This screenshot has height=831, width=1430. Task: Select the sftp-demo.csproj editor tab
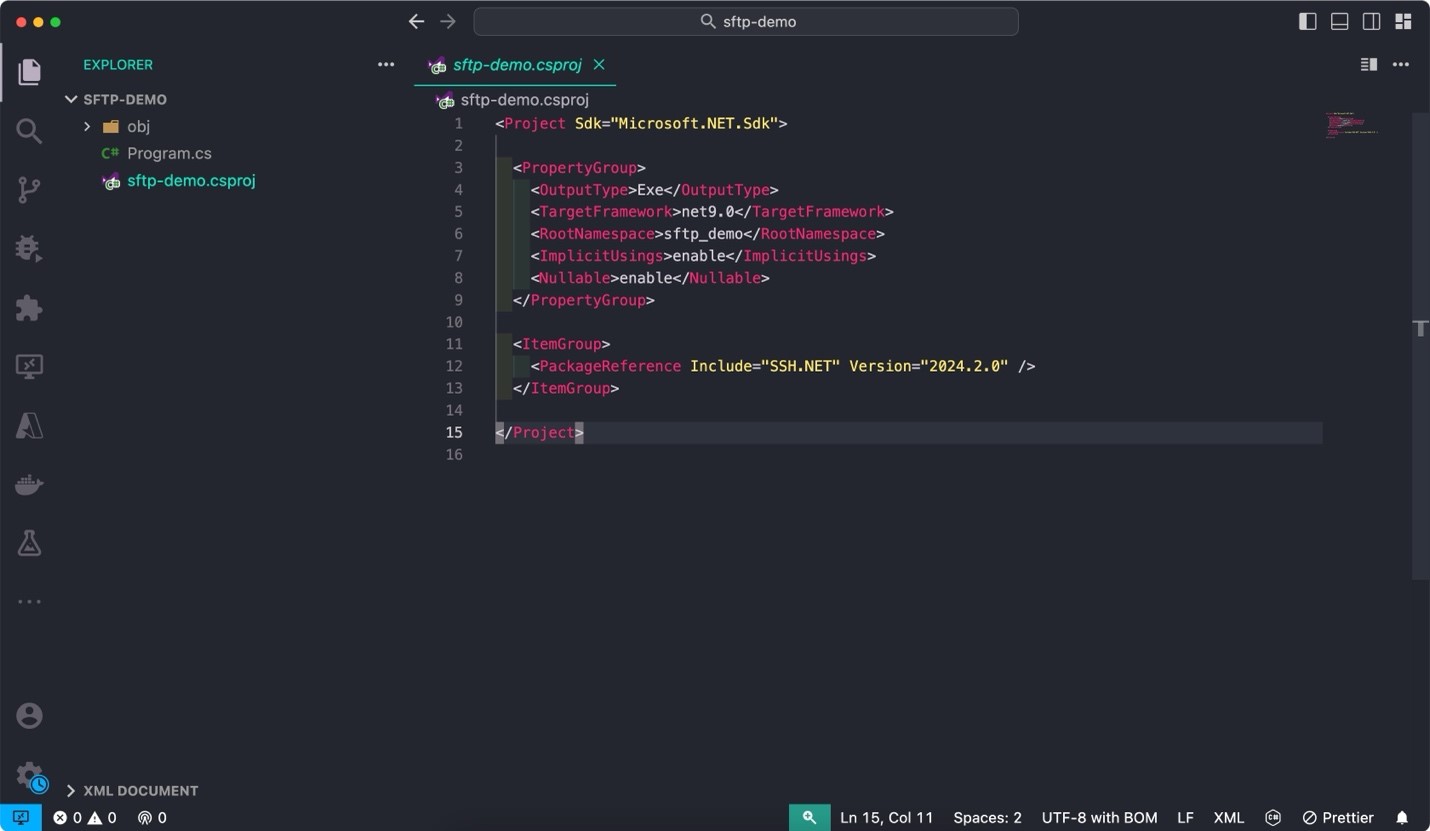(x=516, y=65)
